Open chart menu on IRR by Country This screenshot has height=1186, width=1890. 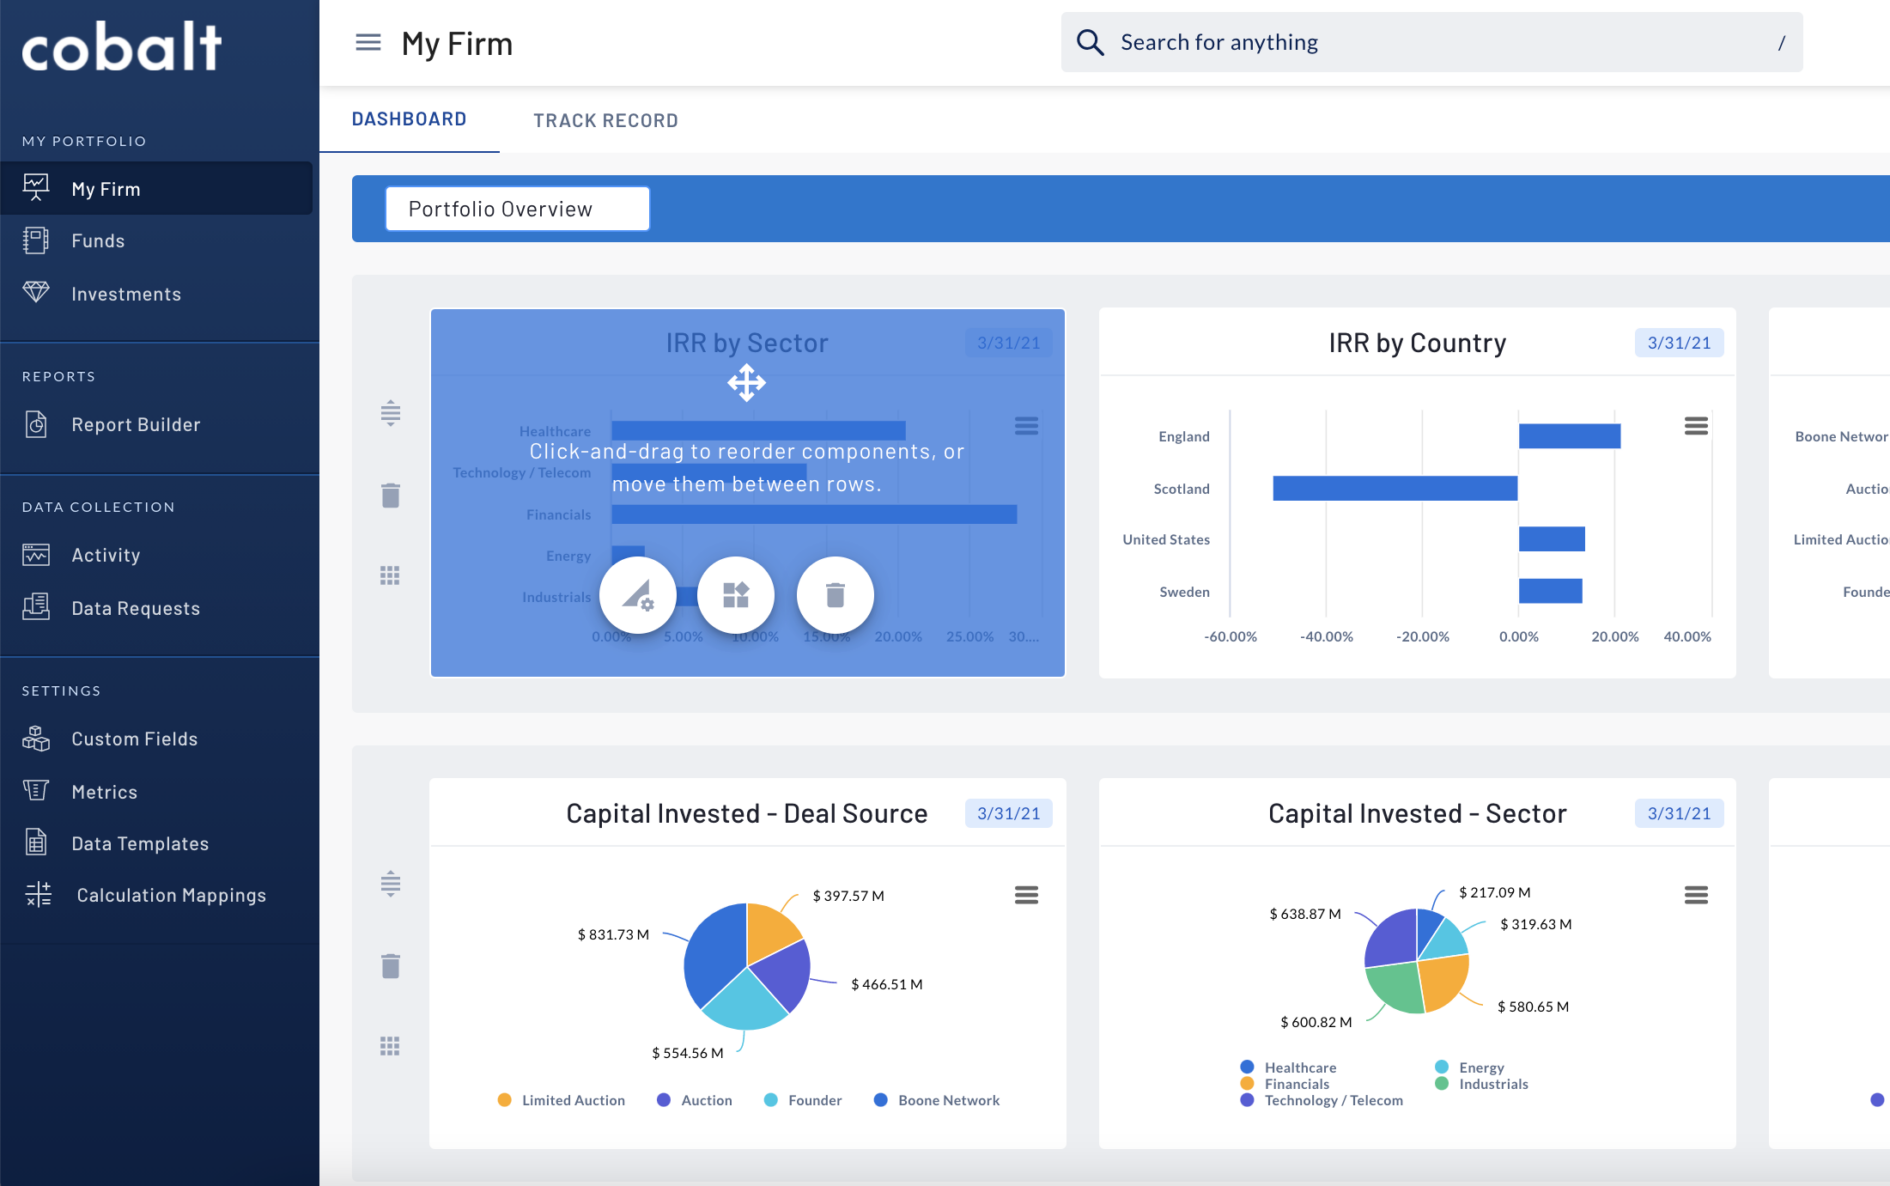click(1696, 426)
